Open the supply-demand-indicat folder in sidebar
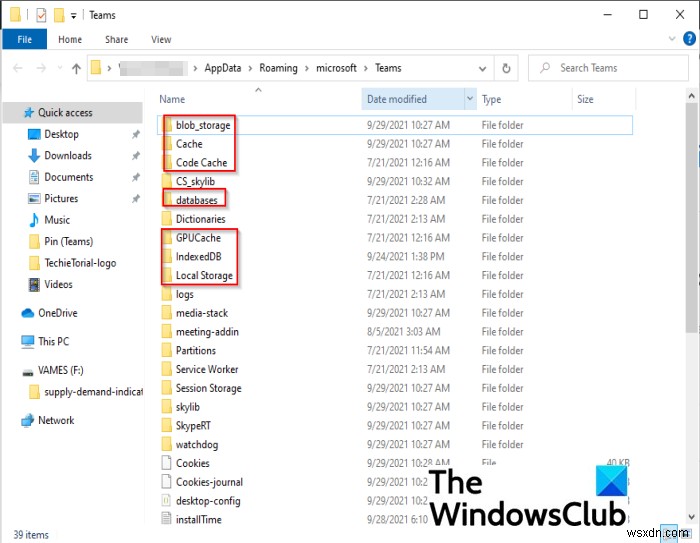This screenshot has width=700, height=543. pyautogui.click(x=93, y=392)
